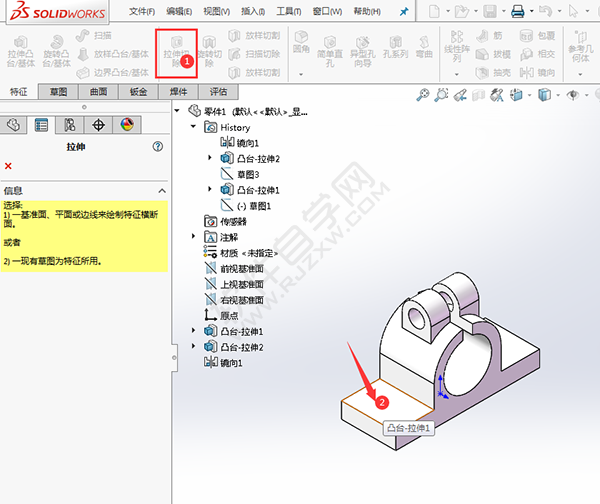Select the Shell (抽壳) tool
Viewport: 600px width, 504px height.
point(493,72)
